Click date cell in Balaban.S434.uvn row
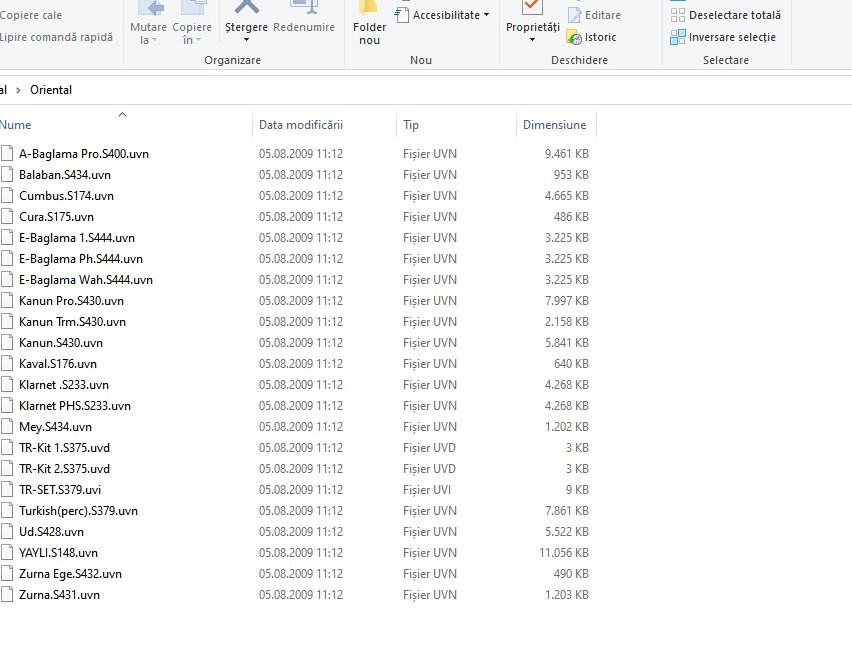The width and height of the screenshot is (852, 671). 301,175
